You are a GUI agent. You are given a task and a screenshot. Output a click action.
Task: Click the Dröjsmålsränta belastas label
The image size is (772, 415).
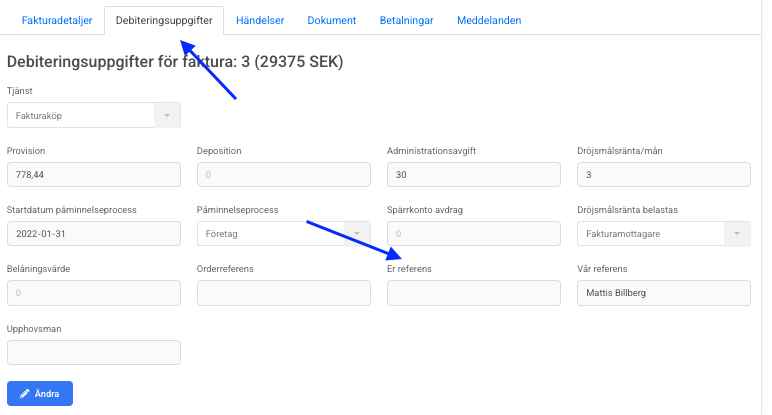pyautogui.click(x=627, y=210)
